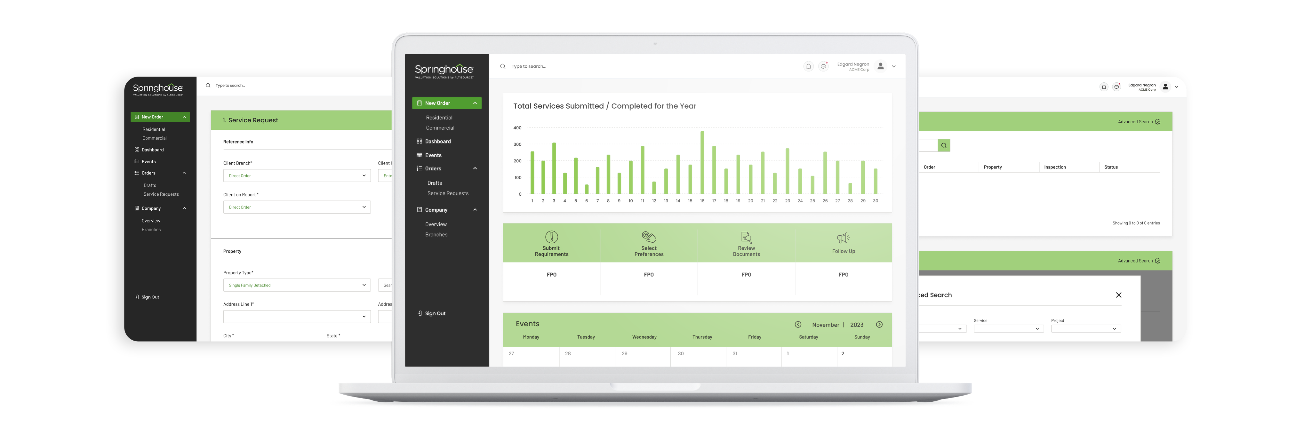Click the tallest bar in the services chart
The image size is (1314, 437).
click(702, 162)
